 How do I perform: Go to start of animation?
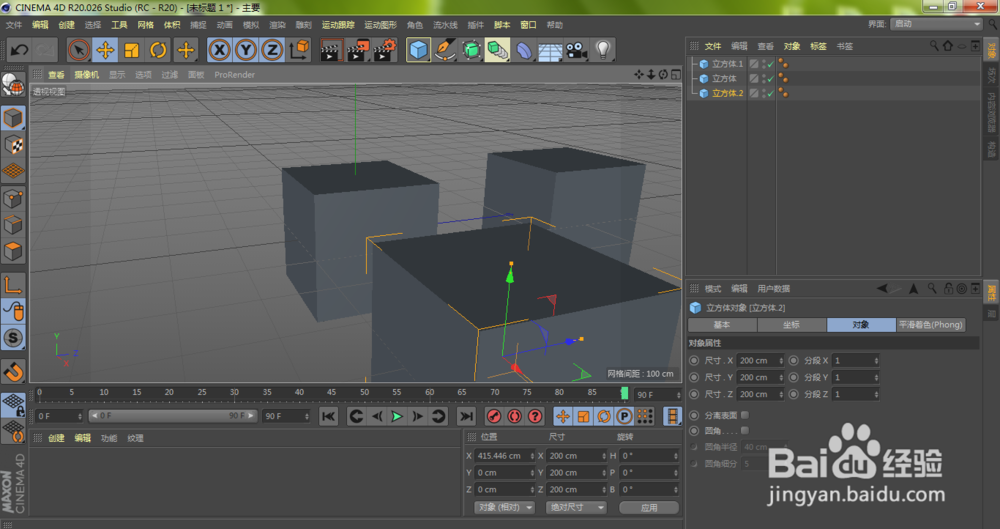tap(328, 417)
